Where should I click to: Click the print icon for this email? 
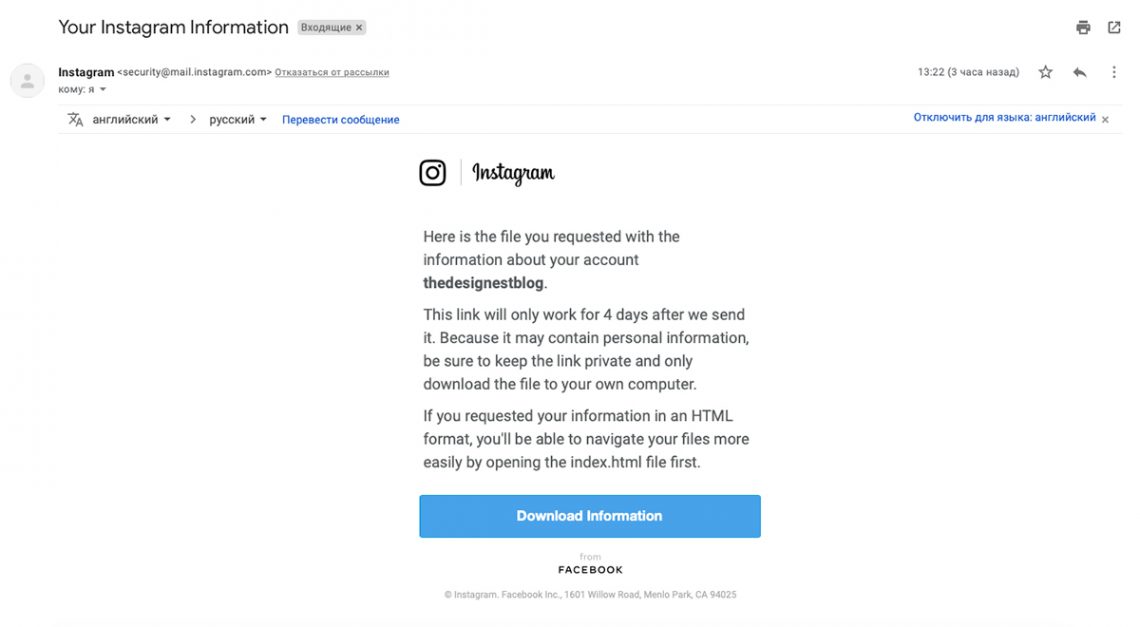tap(1083, 27)
